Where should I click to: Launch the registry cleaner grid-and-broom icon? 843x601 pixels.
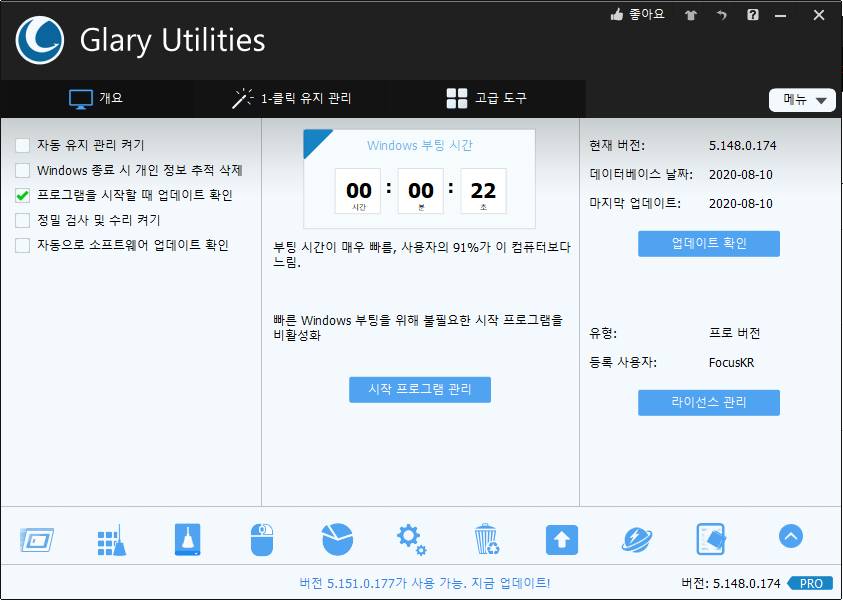point(112,540)
